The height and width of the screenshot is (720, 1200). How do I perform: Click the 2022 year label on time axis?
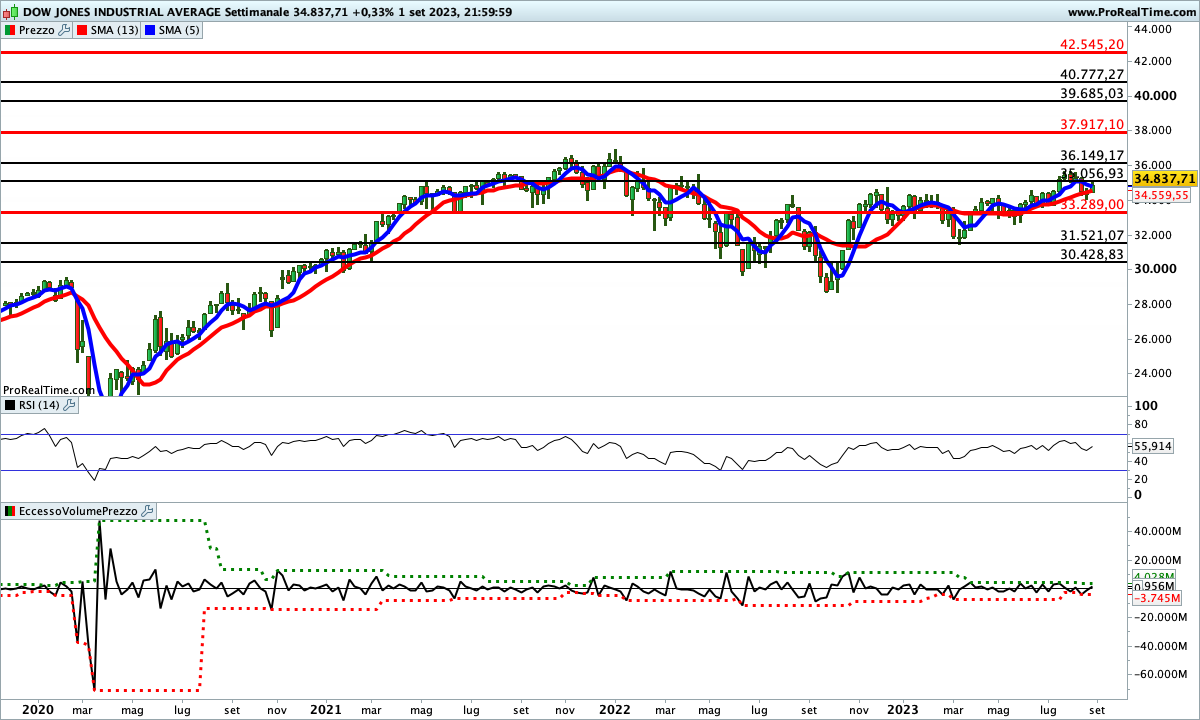click(613, 709)
